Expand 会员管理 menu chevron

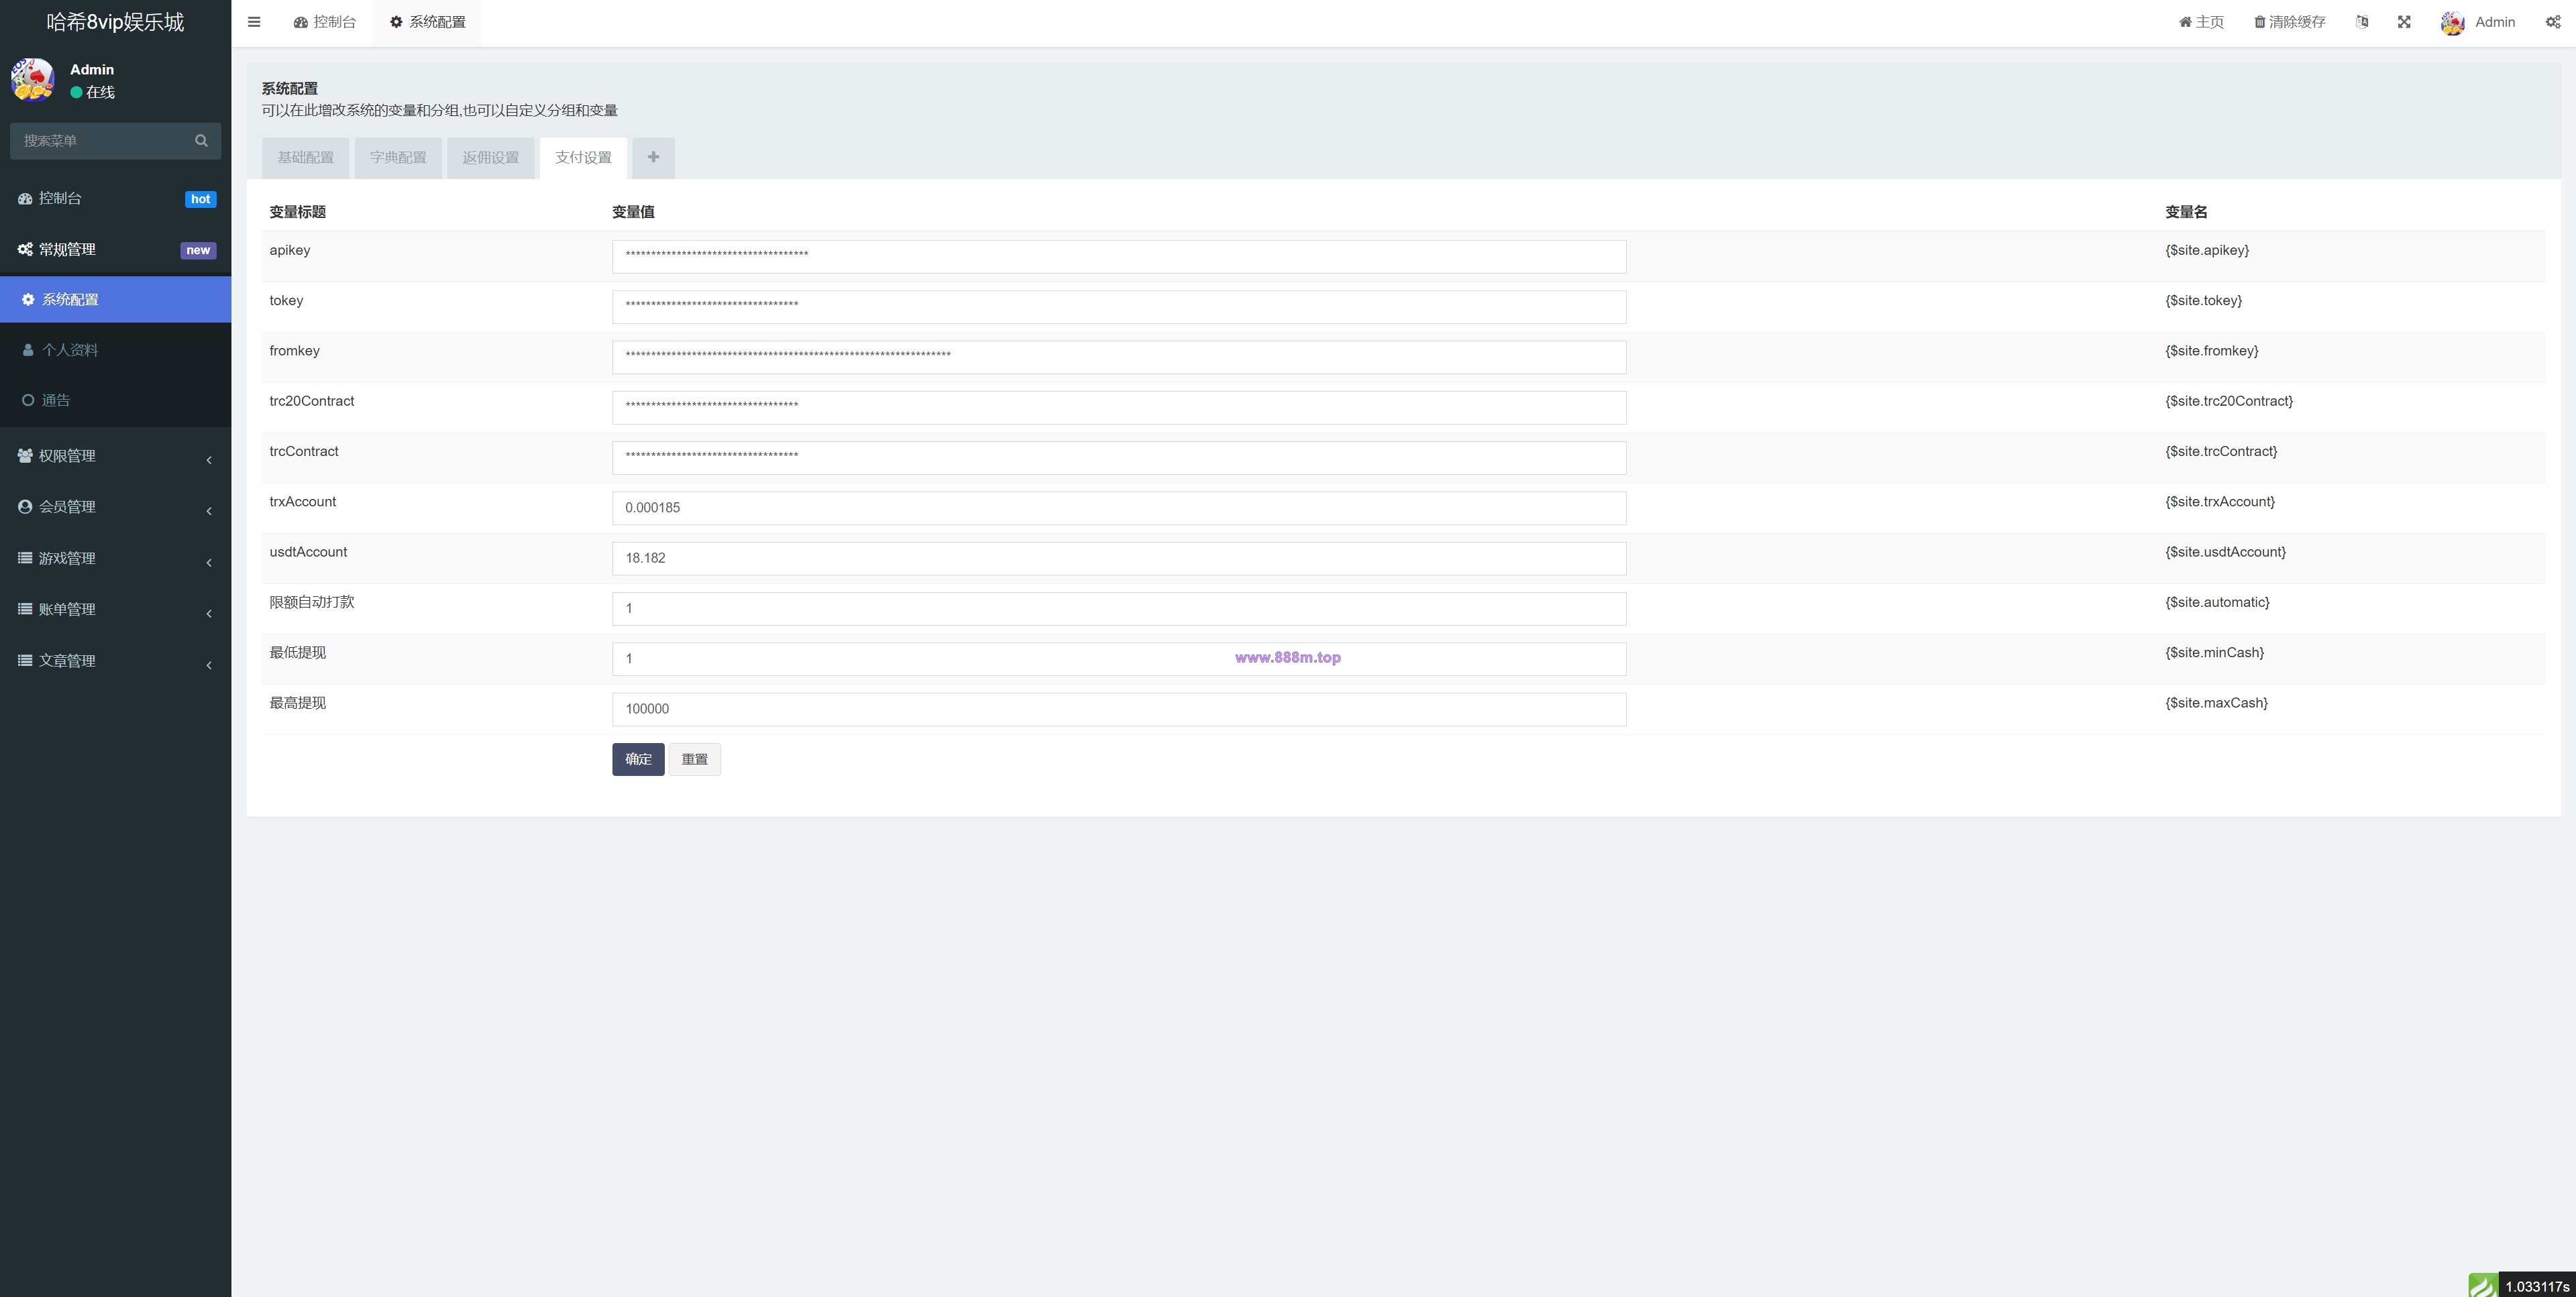click(x=209, y=511)
